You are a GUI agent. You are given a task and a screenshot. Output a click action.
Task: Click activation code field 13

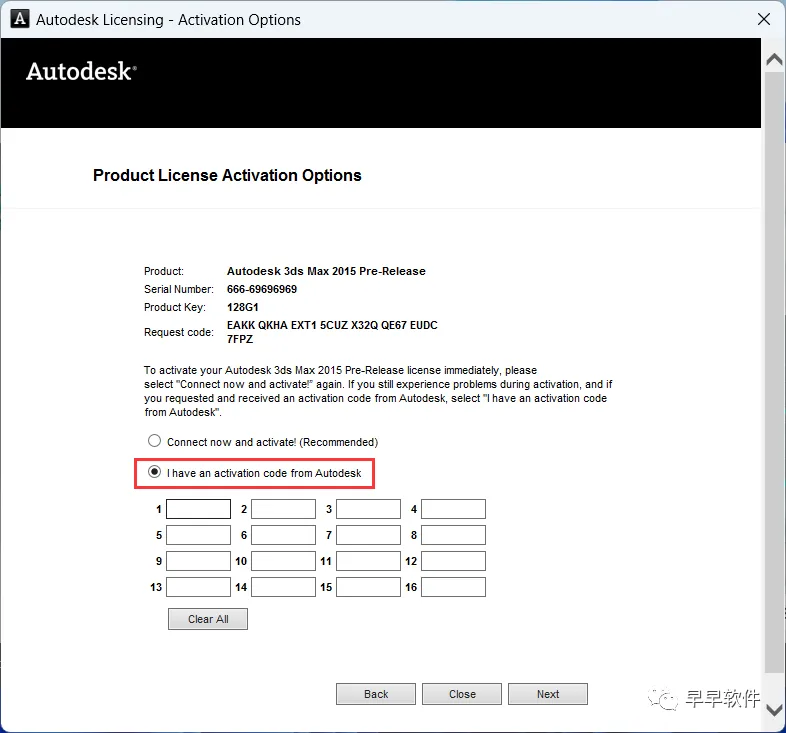(199, 587)
